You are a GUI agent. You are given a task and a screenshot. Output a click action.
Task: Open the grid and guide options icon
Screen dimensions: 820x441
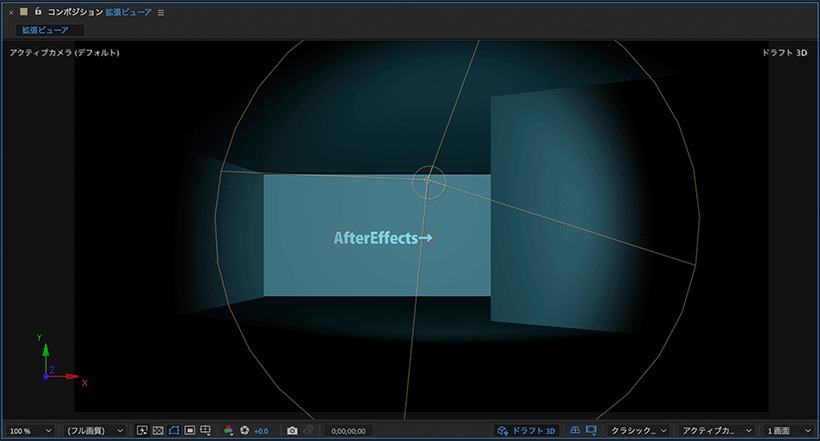(206, 430)
